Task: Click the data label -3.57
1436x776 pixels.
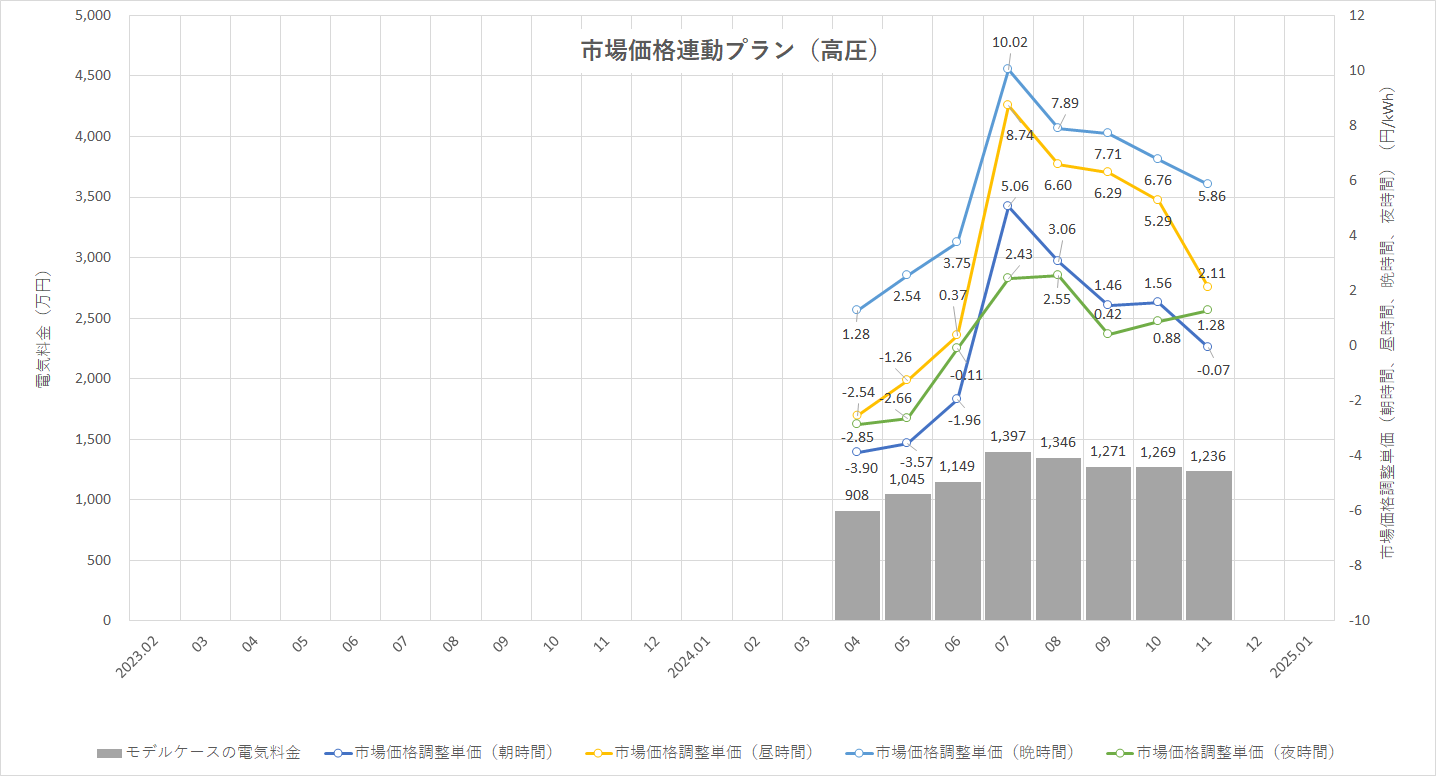Action: (916, 462)
